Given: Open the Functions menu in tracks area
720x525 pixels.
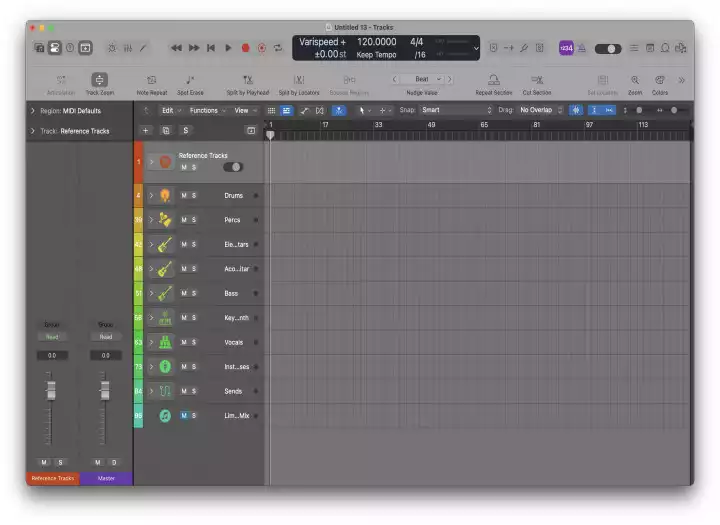Looking at the screenshot, I should 208,110.
